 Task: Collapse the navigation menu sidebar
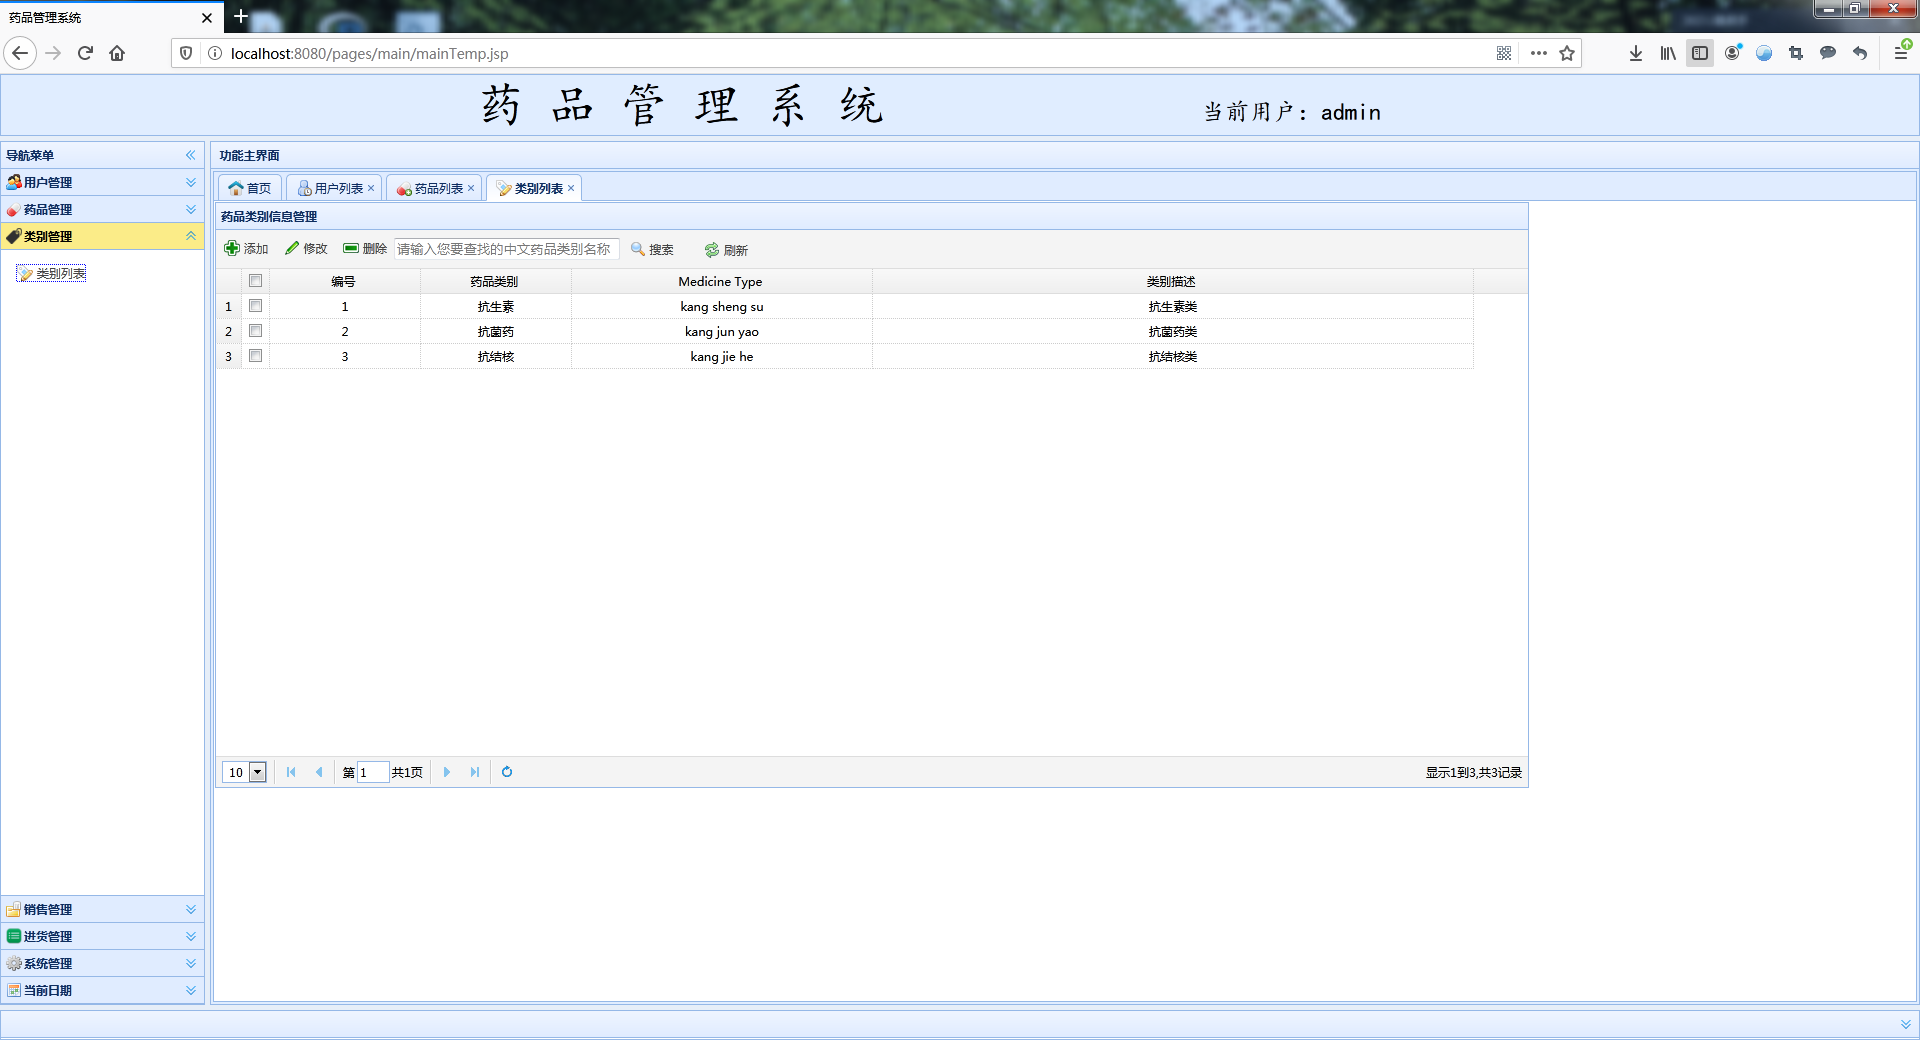[x=190, y=155]
